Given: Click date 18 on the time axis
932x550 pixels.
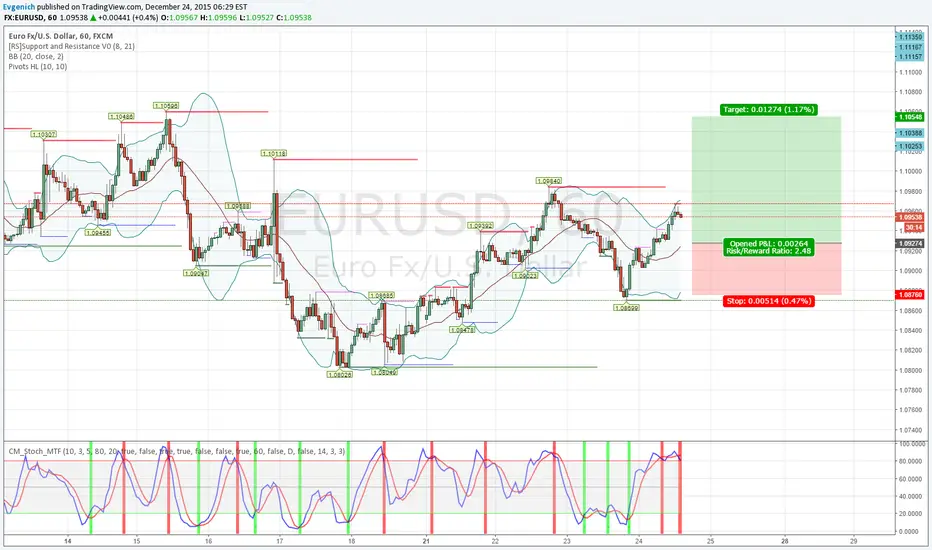Looking at the screenshot, I should point(352,541).
